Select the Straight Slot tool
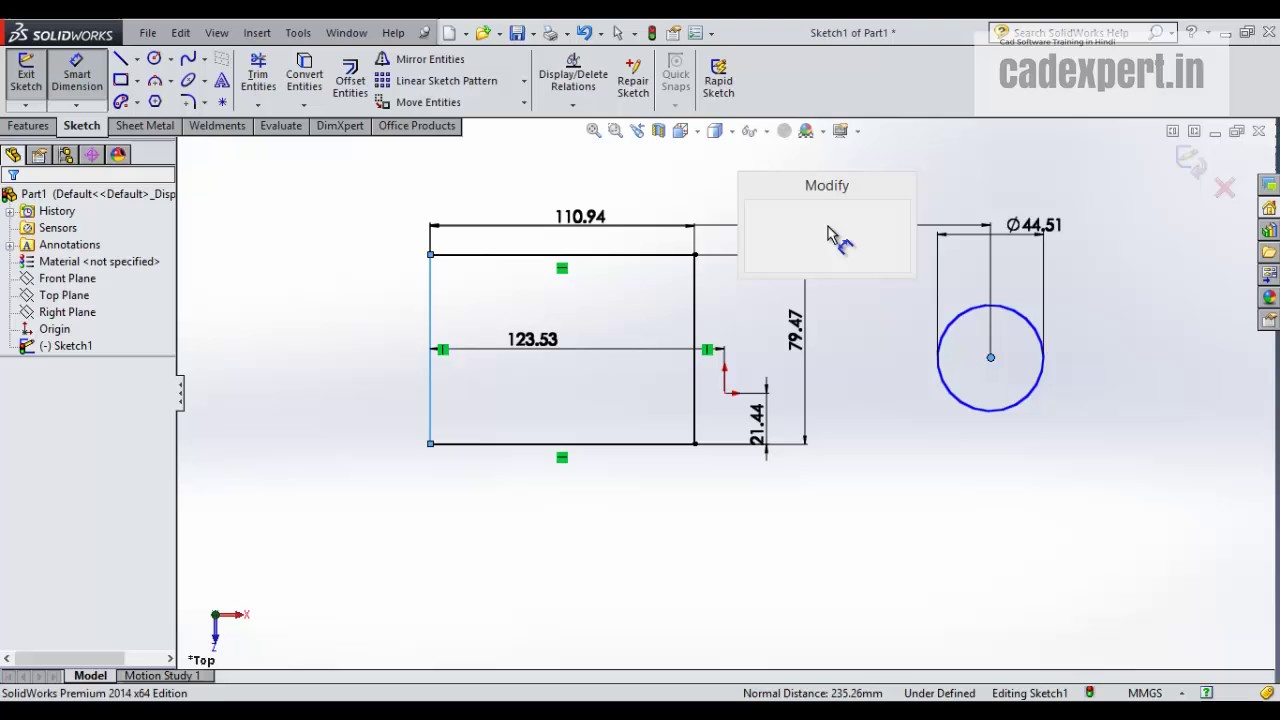 tap(120, 102)
